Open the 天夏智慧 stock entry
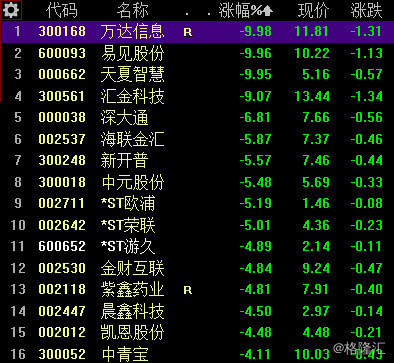Viewport: 394px width, 363px height. click(x=198, y=74)
